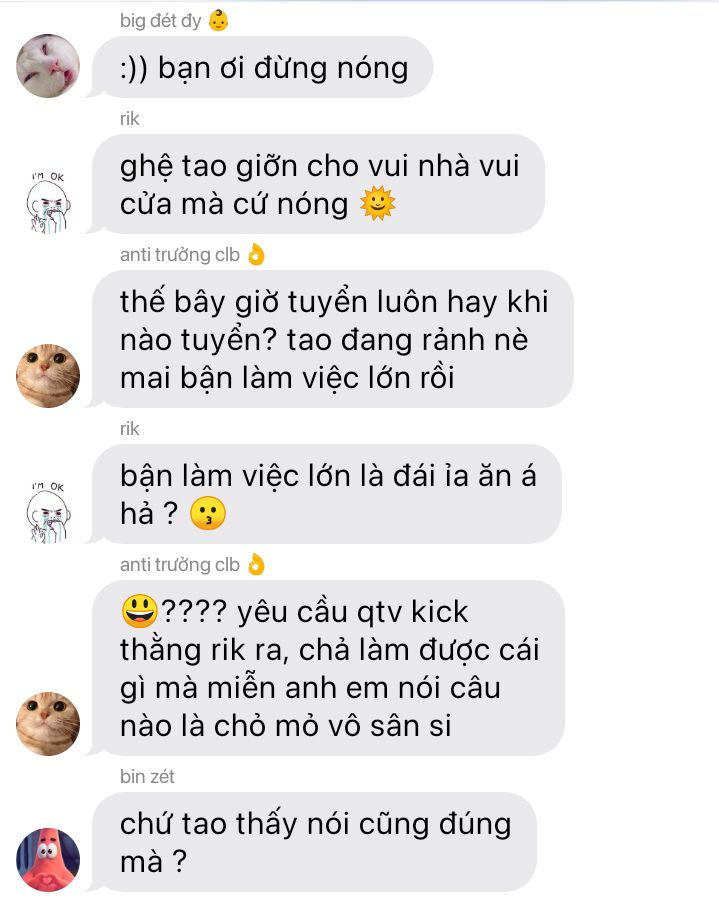The height and width of the screenshot is (898, 719).
Task: Tap orange cat avatar beside thế bây giờ tuyển message
Action: click(48, 376)
